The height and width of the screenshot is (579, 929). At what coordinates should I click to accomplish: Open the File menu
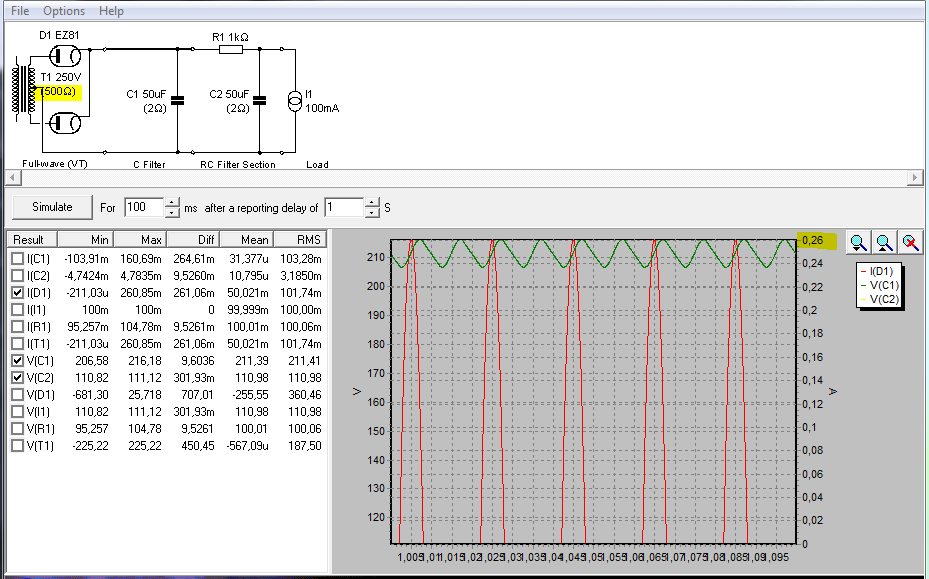coord(20,11)
